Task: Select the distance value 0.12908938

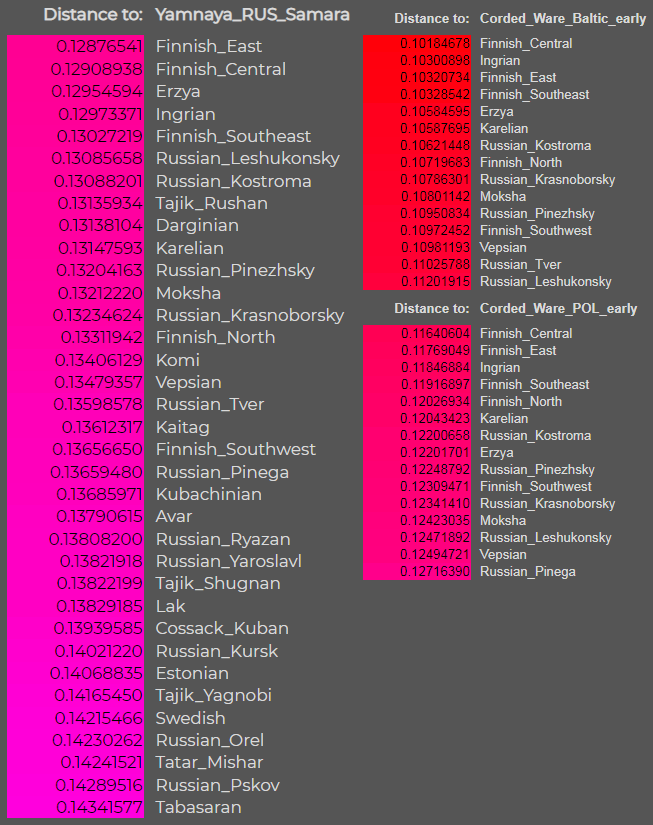Action: coord(97,69)
